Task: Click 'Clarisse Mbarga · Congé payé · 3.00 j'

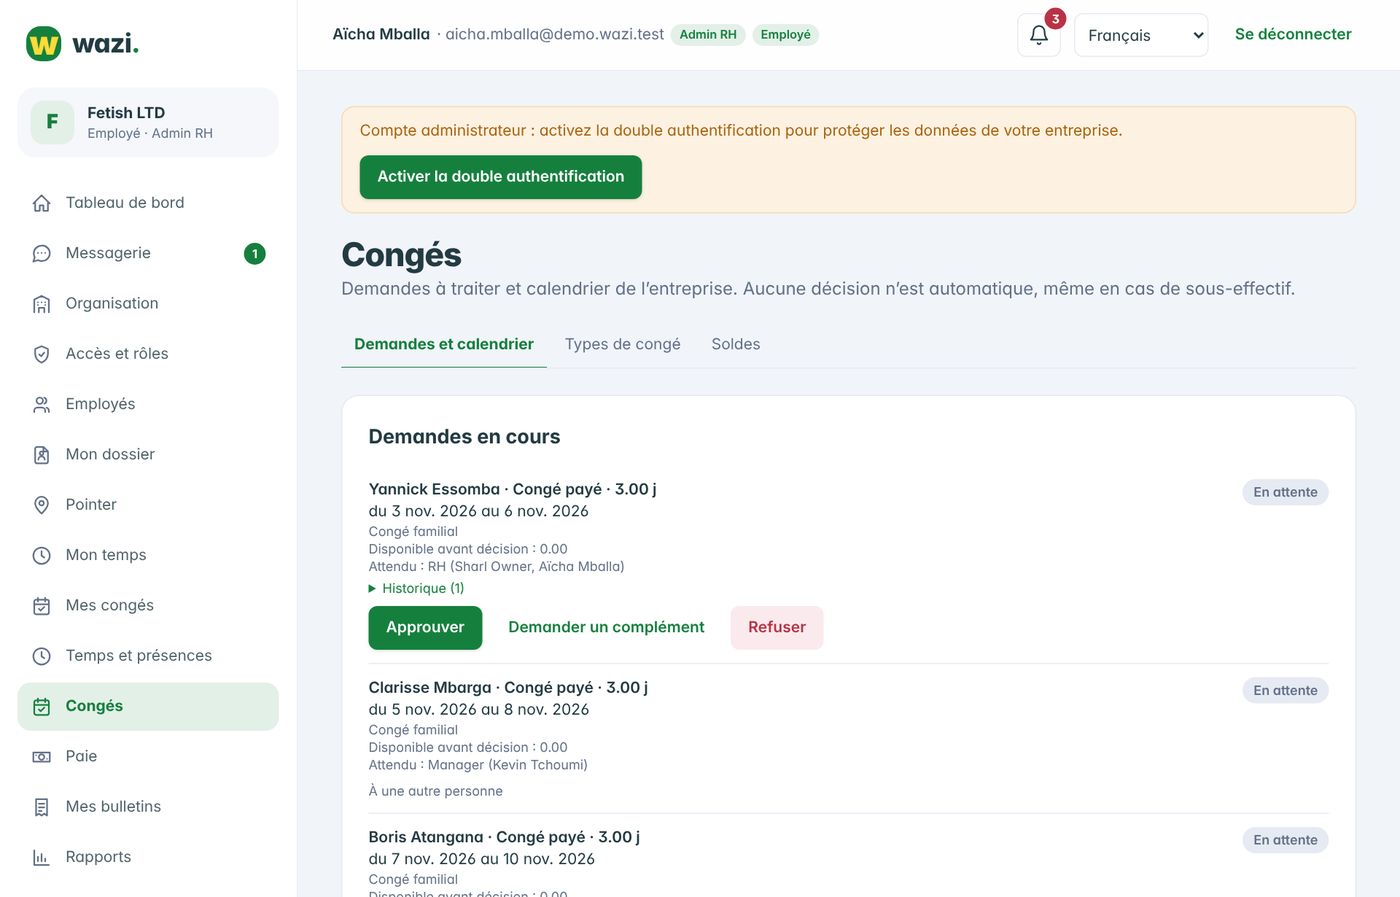Action: [508, 687]
